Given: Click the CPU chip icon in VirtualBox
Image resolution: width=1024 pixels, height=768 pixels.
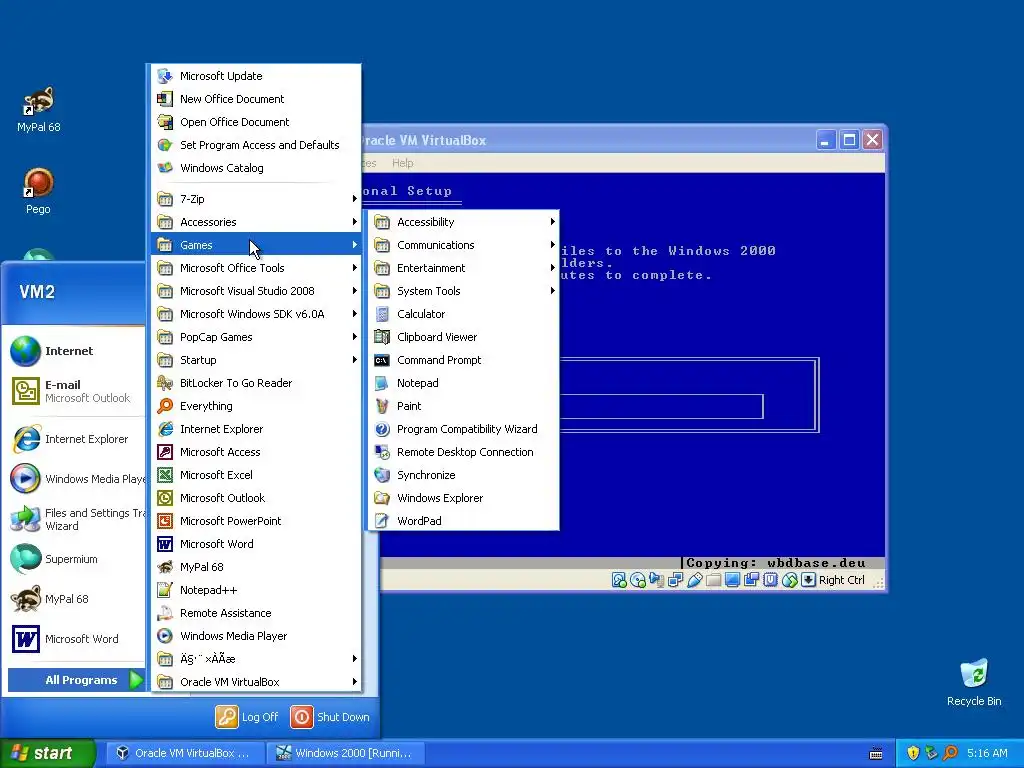Looking at the screenshot, I should pos(770,580).
